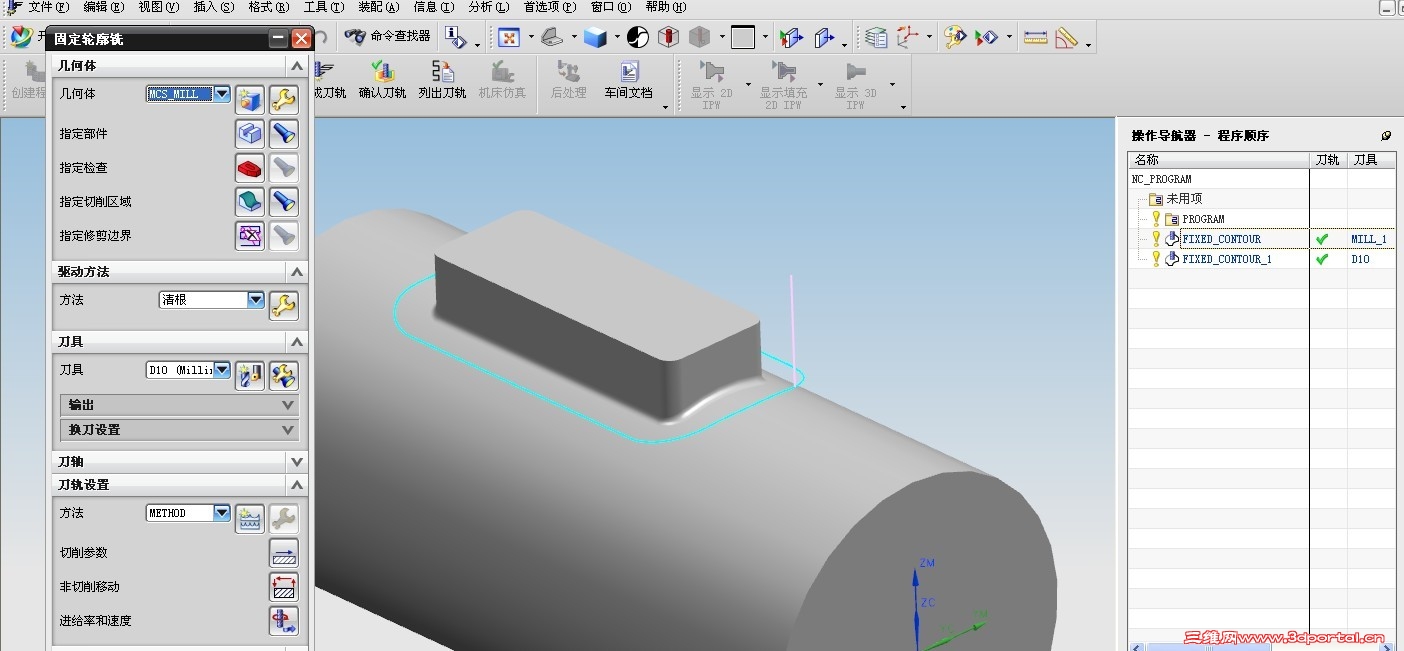Image resolution: width=1404 pixels, height=651 pixels.
Task: Open 非切削移动 non-cutting moves icon
Action: (x=284, y=587)
